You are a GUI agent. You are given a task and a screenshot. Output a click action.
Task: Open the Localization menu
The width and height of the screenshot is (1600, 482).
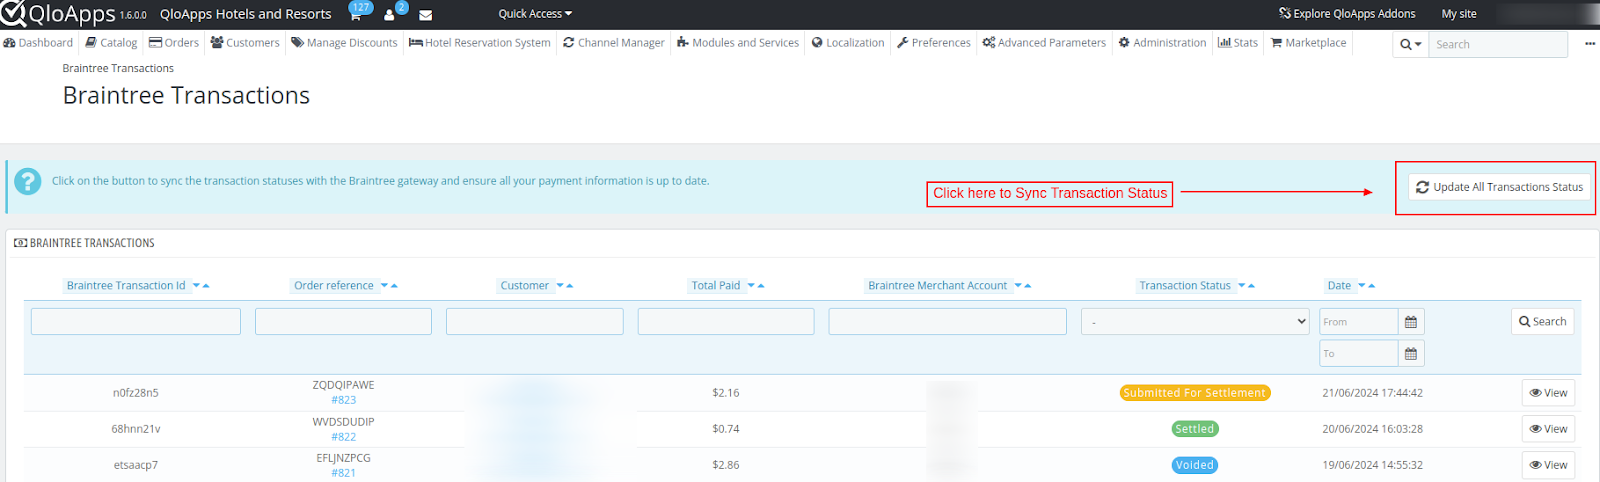848,43
